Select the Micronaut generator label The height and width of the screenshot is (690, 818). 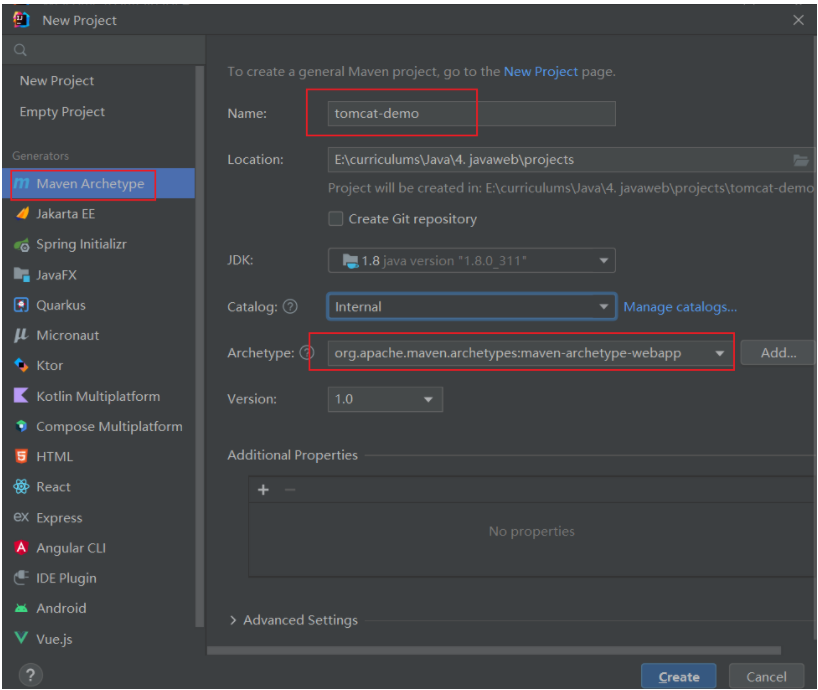(67, 335)
